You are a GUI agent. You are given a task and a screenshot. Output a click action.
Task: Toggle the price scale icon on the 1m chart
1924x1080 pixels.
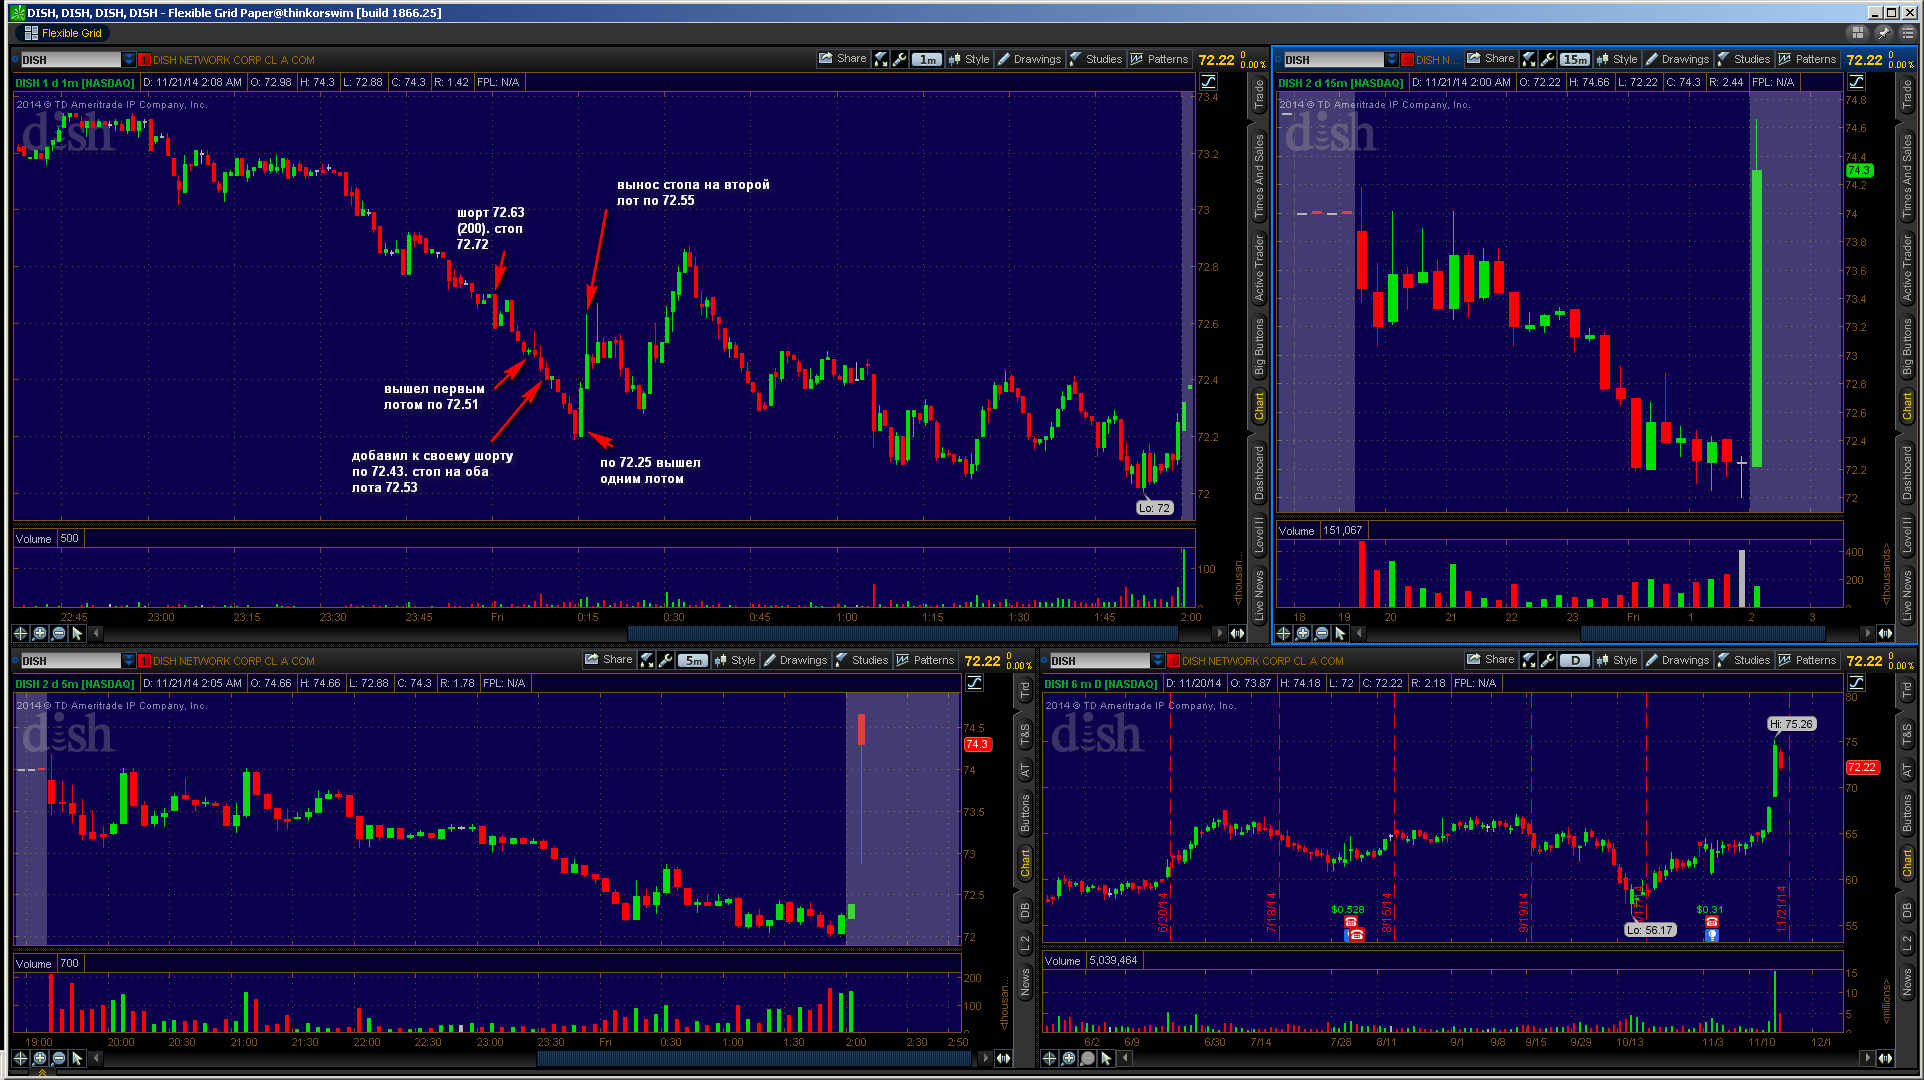pyautogui.click(x=1208, y=82)
